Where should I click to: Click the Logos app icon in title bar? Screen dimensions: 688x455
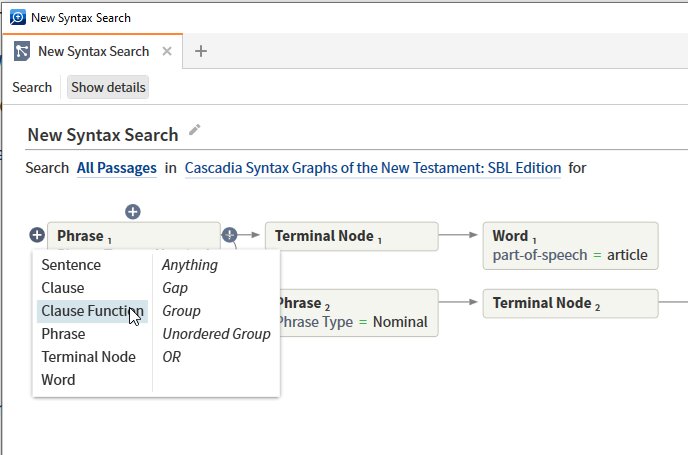pyautogui.click(x=18, y=18)
